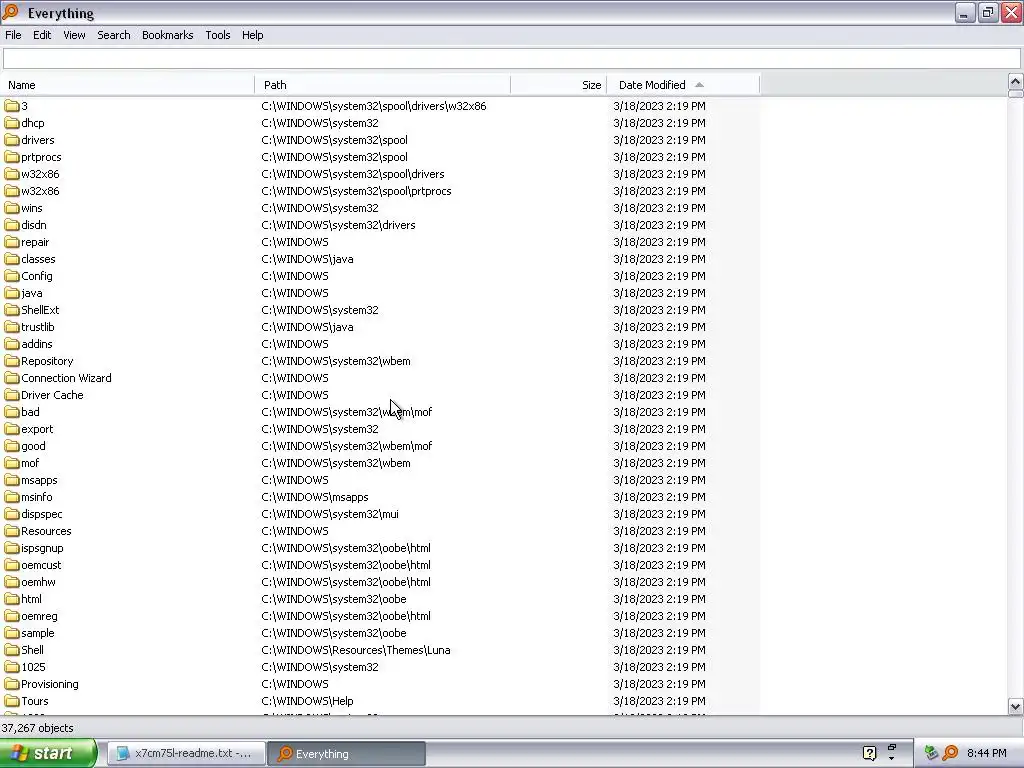Image resolution: width=1024 pixels, height=768 pixels.
Task: Select the folder icon for mof
Action: tap(12, 462)
